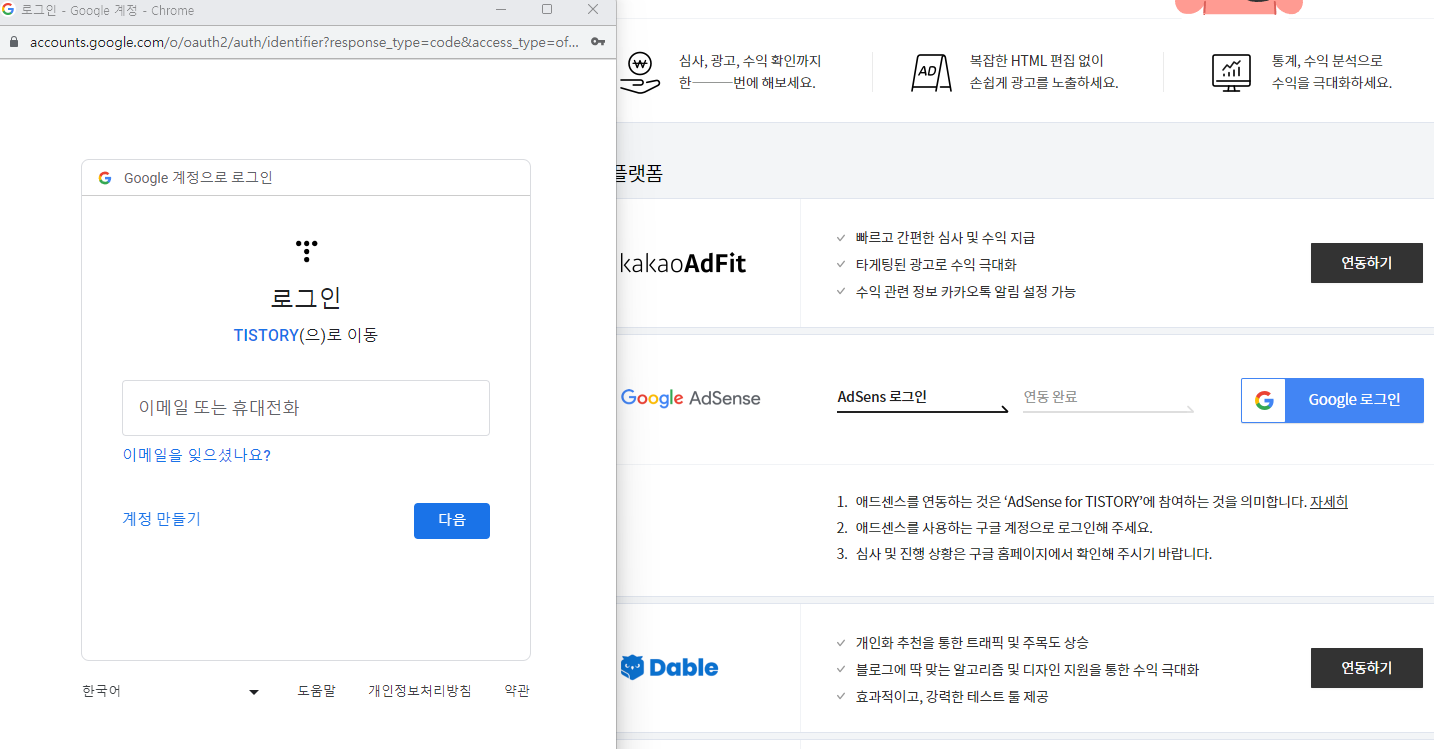Click '빠르고 간편한 심사 및 수익 지급' text
Viewport: 1434px width, 749px height.
point(945,238)
